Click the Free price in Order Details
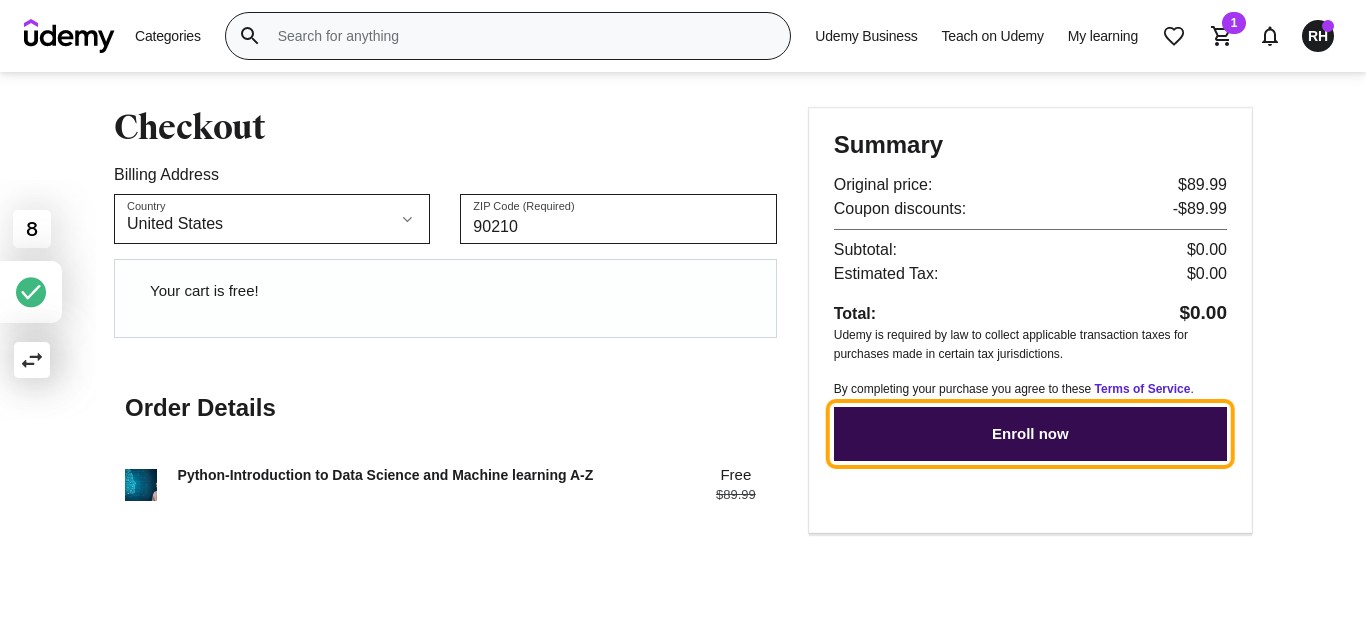 (x=736, y=475)
